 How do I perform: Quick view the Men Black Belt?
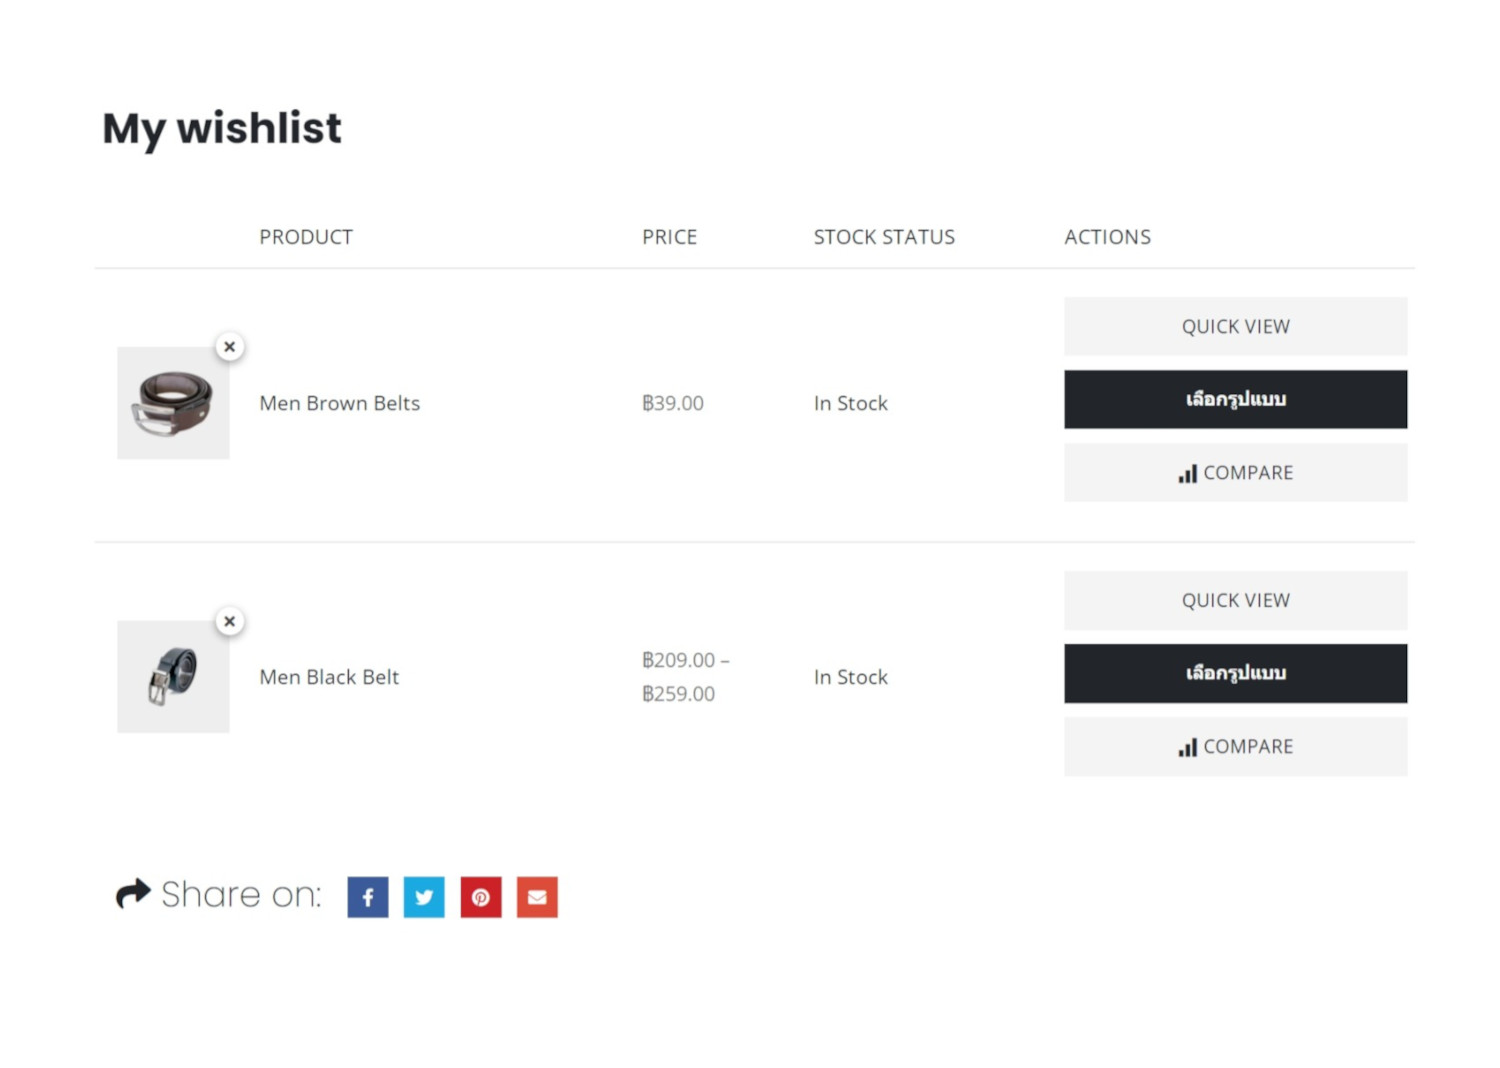[1235, 600]
